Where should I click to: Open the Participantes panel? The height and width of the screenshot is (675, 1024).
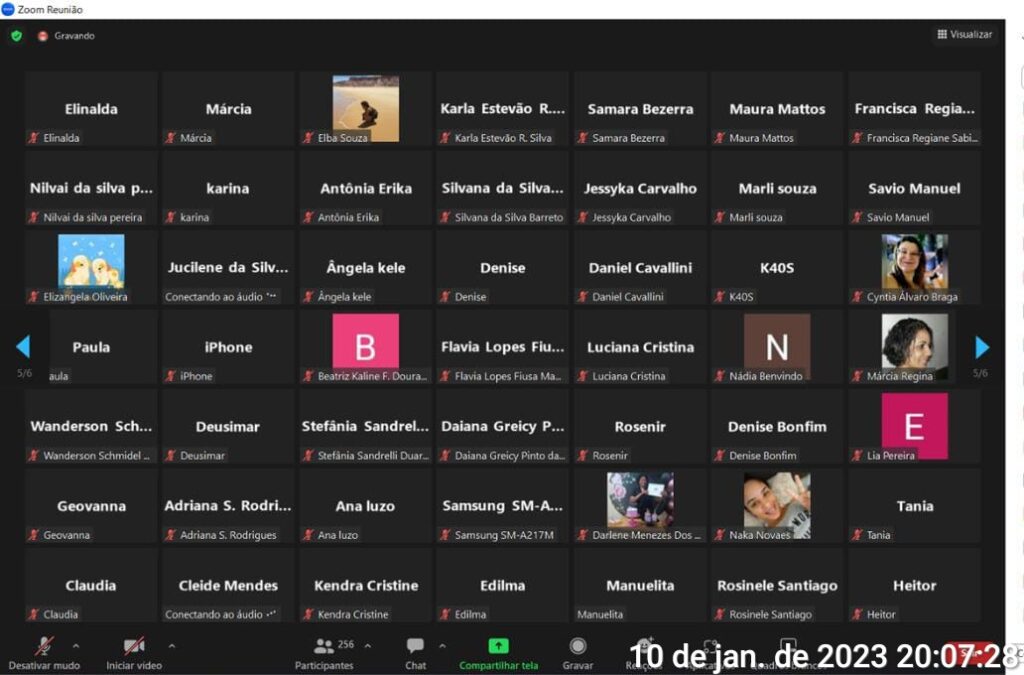(x=324, y=646)
